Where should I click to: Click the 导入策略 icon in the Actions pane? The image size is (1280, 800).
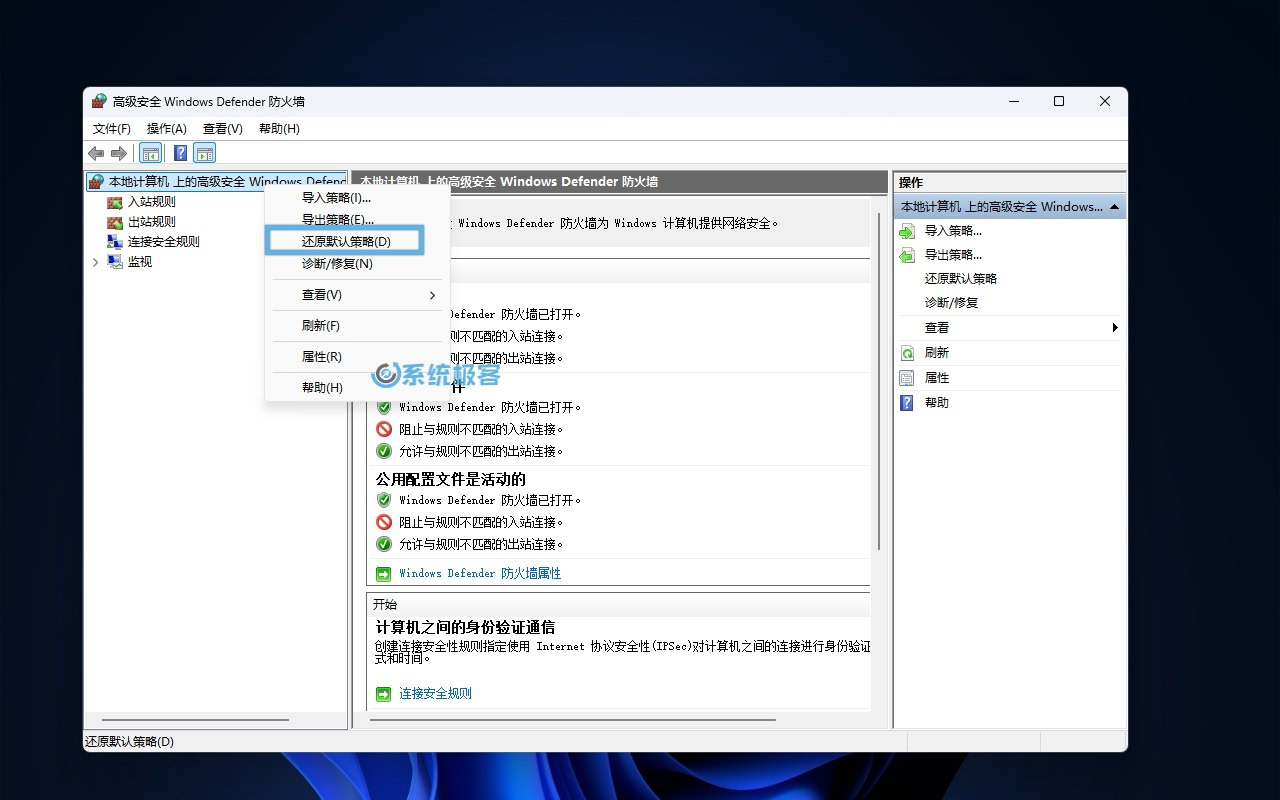(906, 230)
